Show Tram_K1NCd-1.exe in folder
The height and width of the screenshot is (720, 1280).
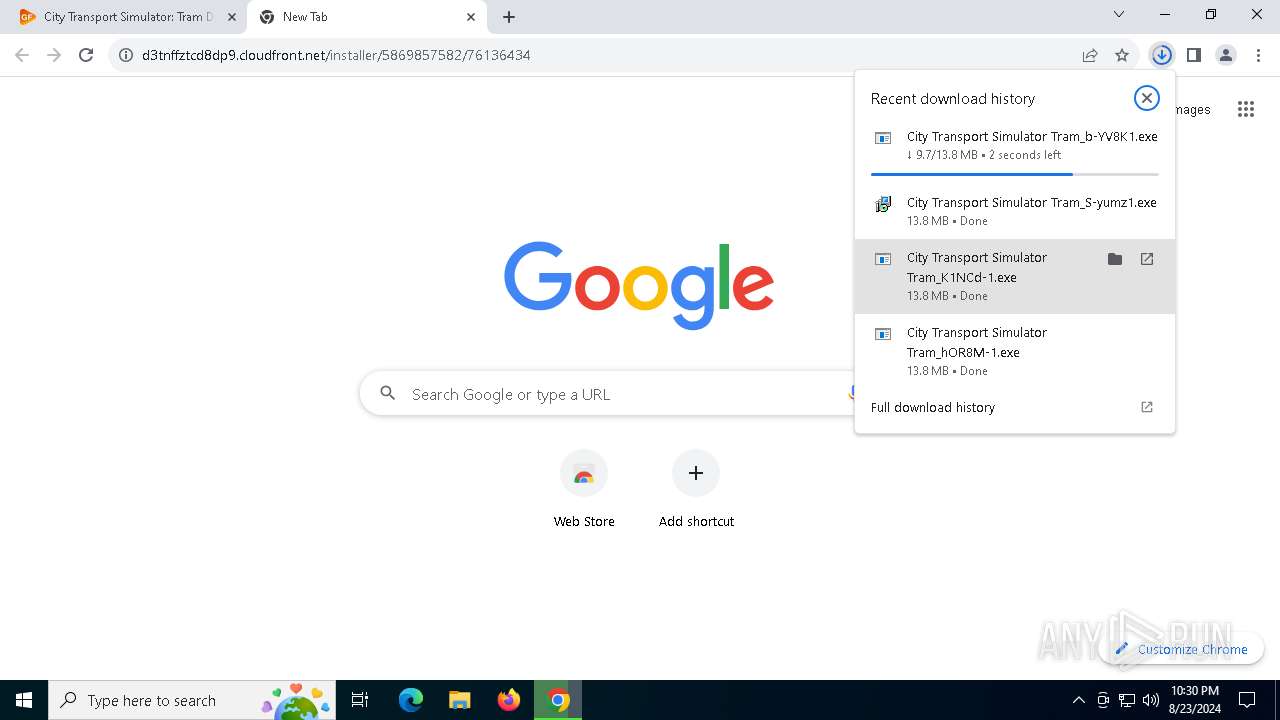(x=1115, y=259)
